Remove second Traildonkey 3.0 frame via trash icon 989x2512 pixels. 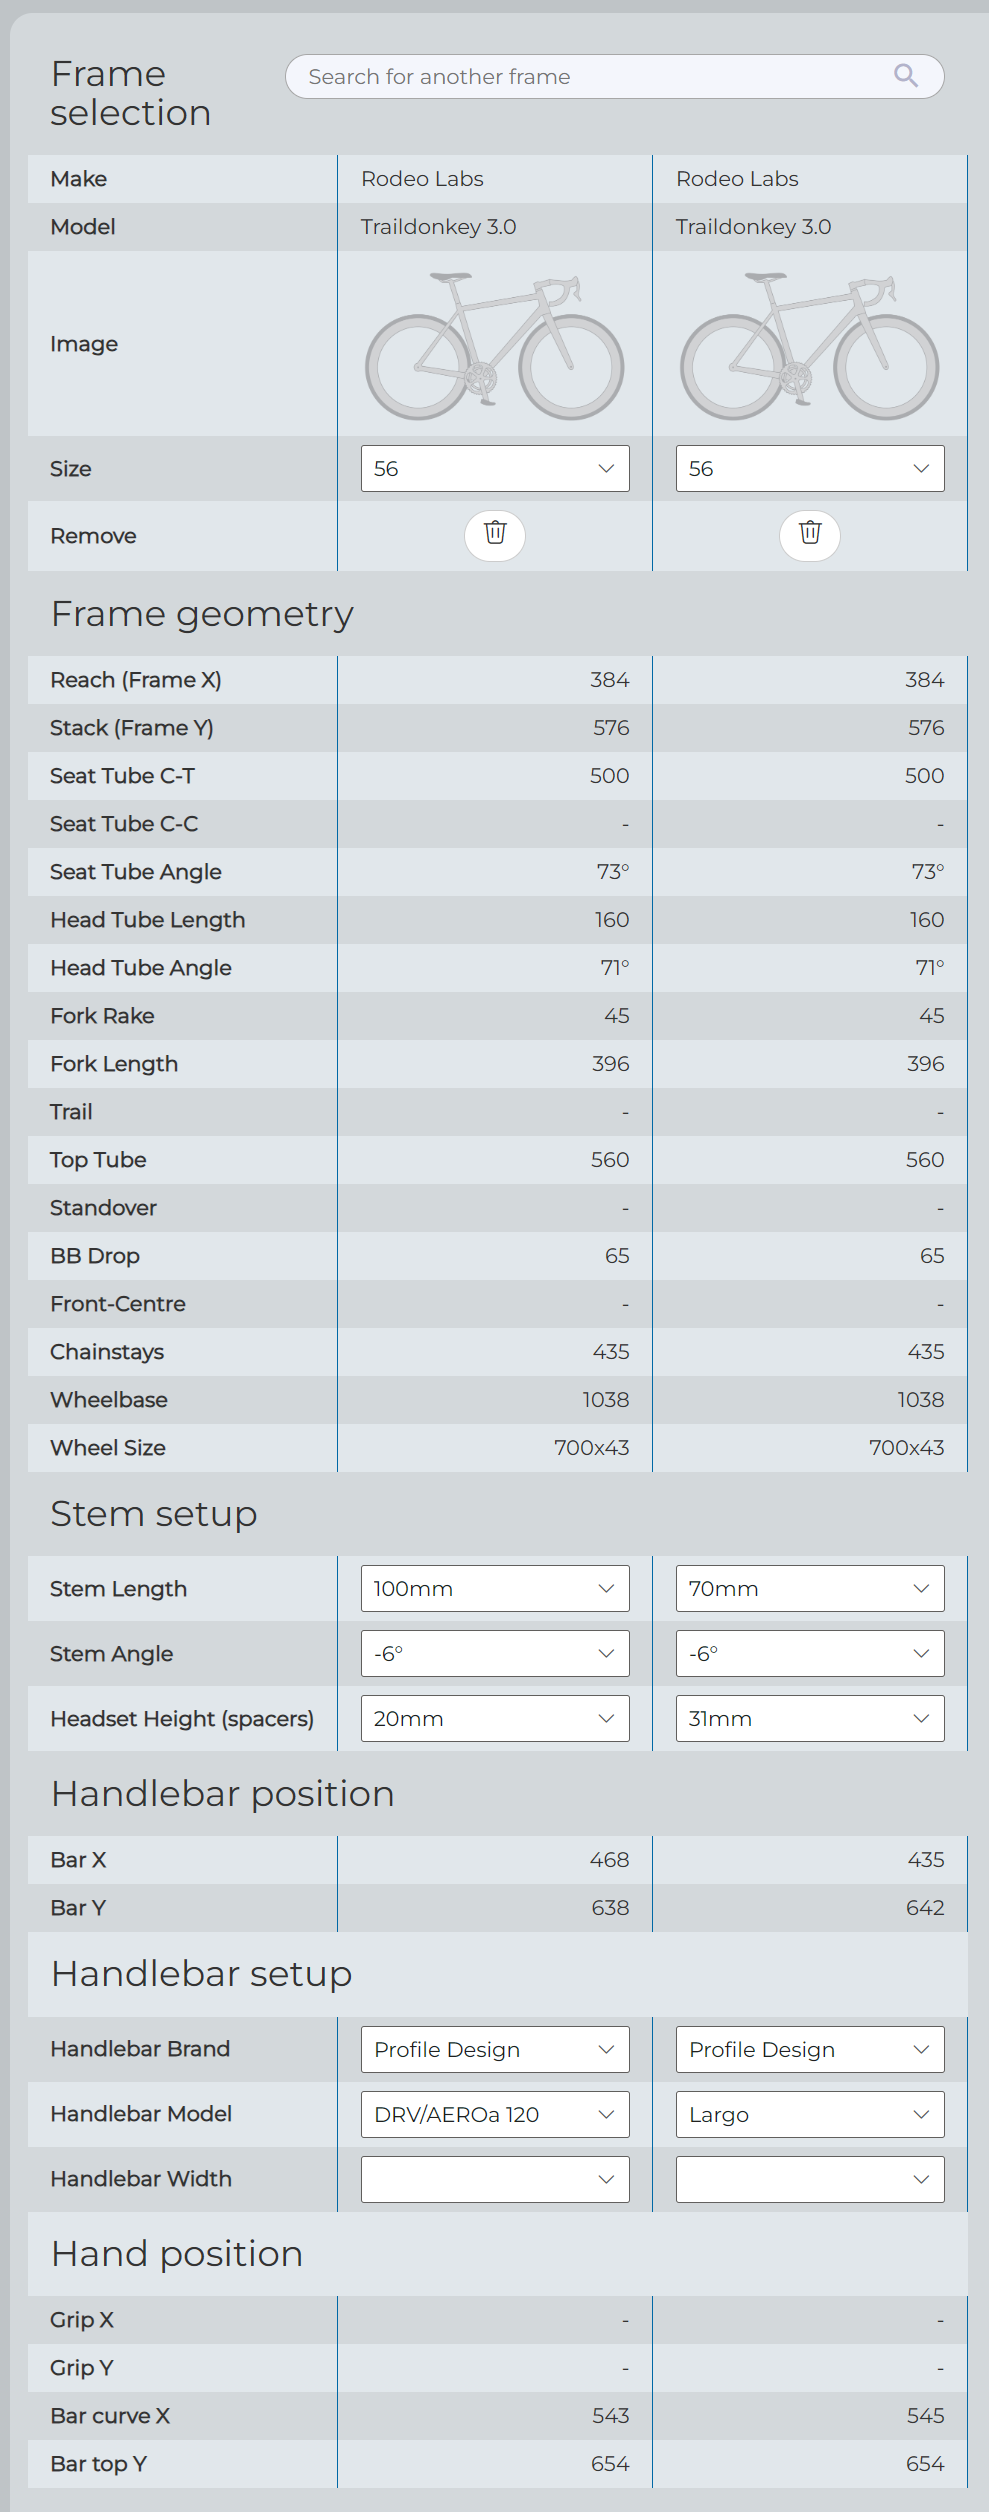(x=810, y=535)
